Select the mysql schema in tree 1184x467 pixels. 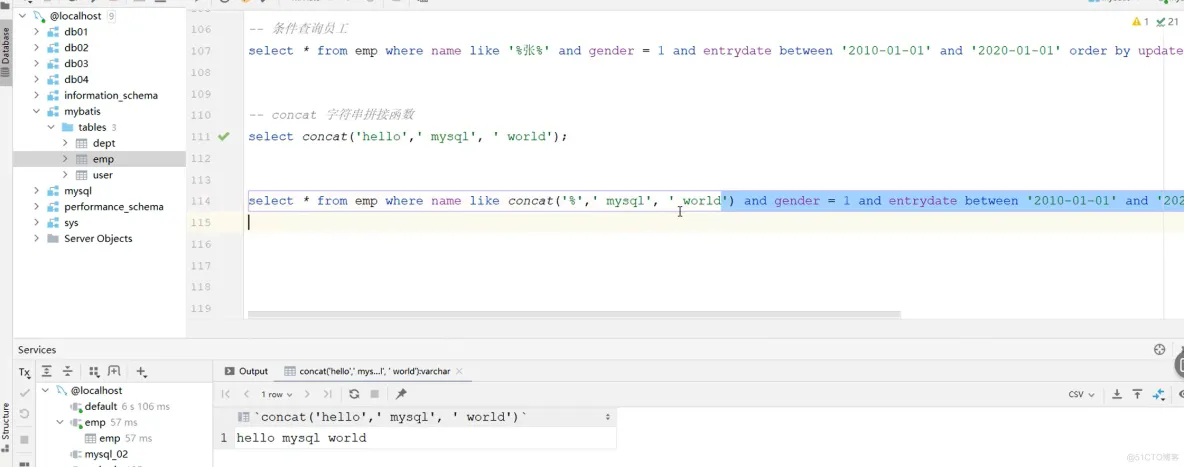click(x=78, y=190)
